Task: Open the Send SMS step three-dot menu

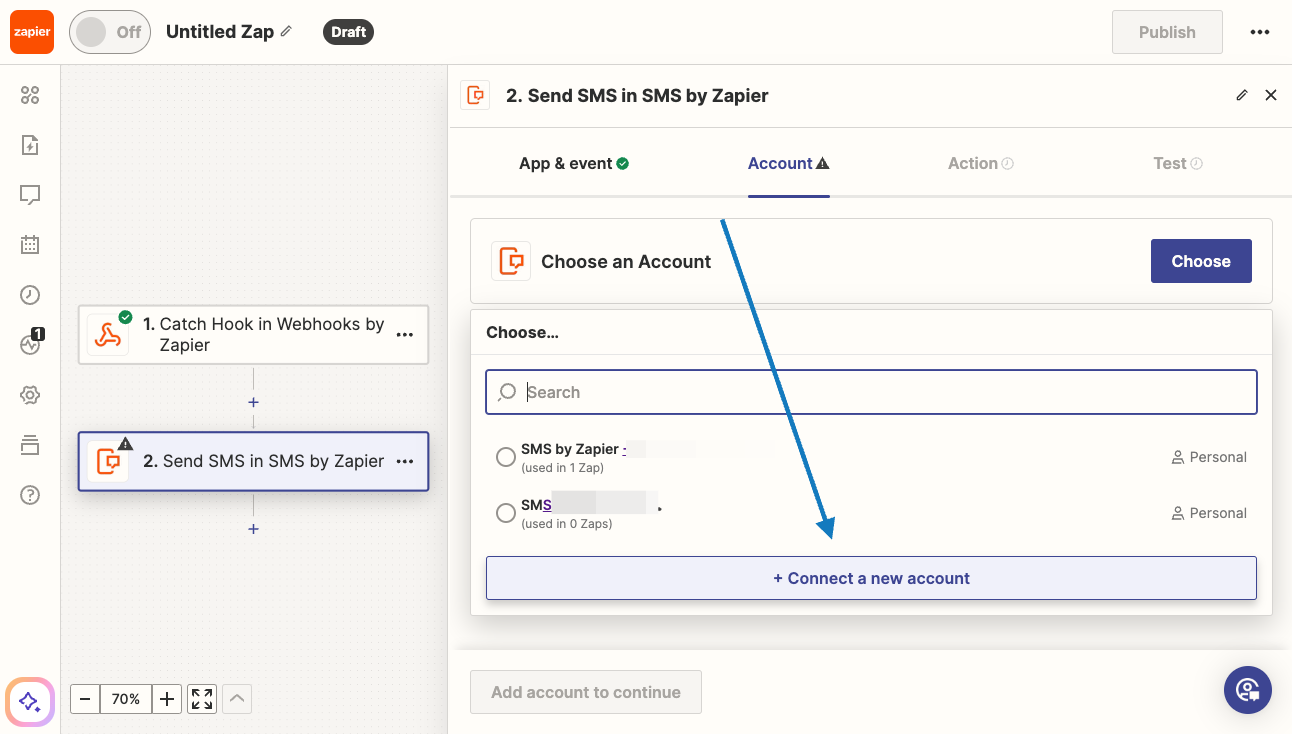Action: point(405,461)
